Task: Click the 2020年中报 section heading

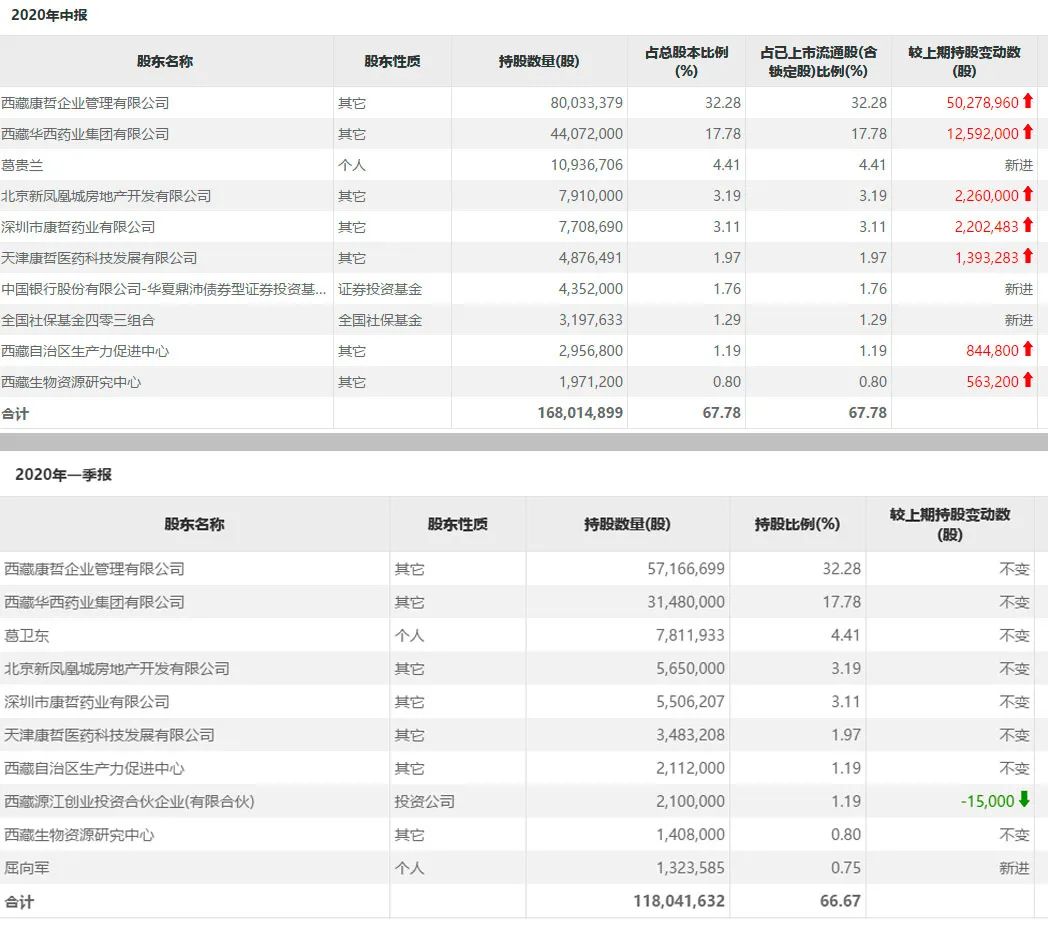Action: tap(49, 15)
